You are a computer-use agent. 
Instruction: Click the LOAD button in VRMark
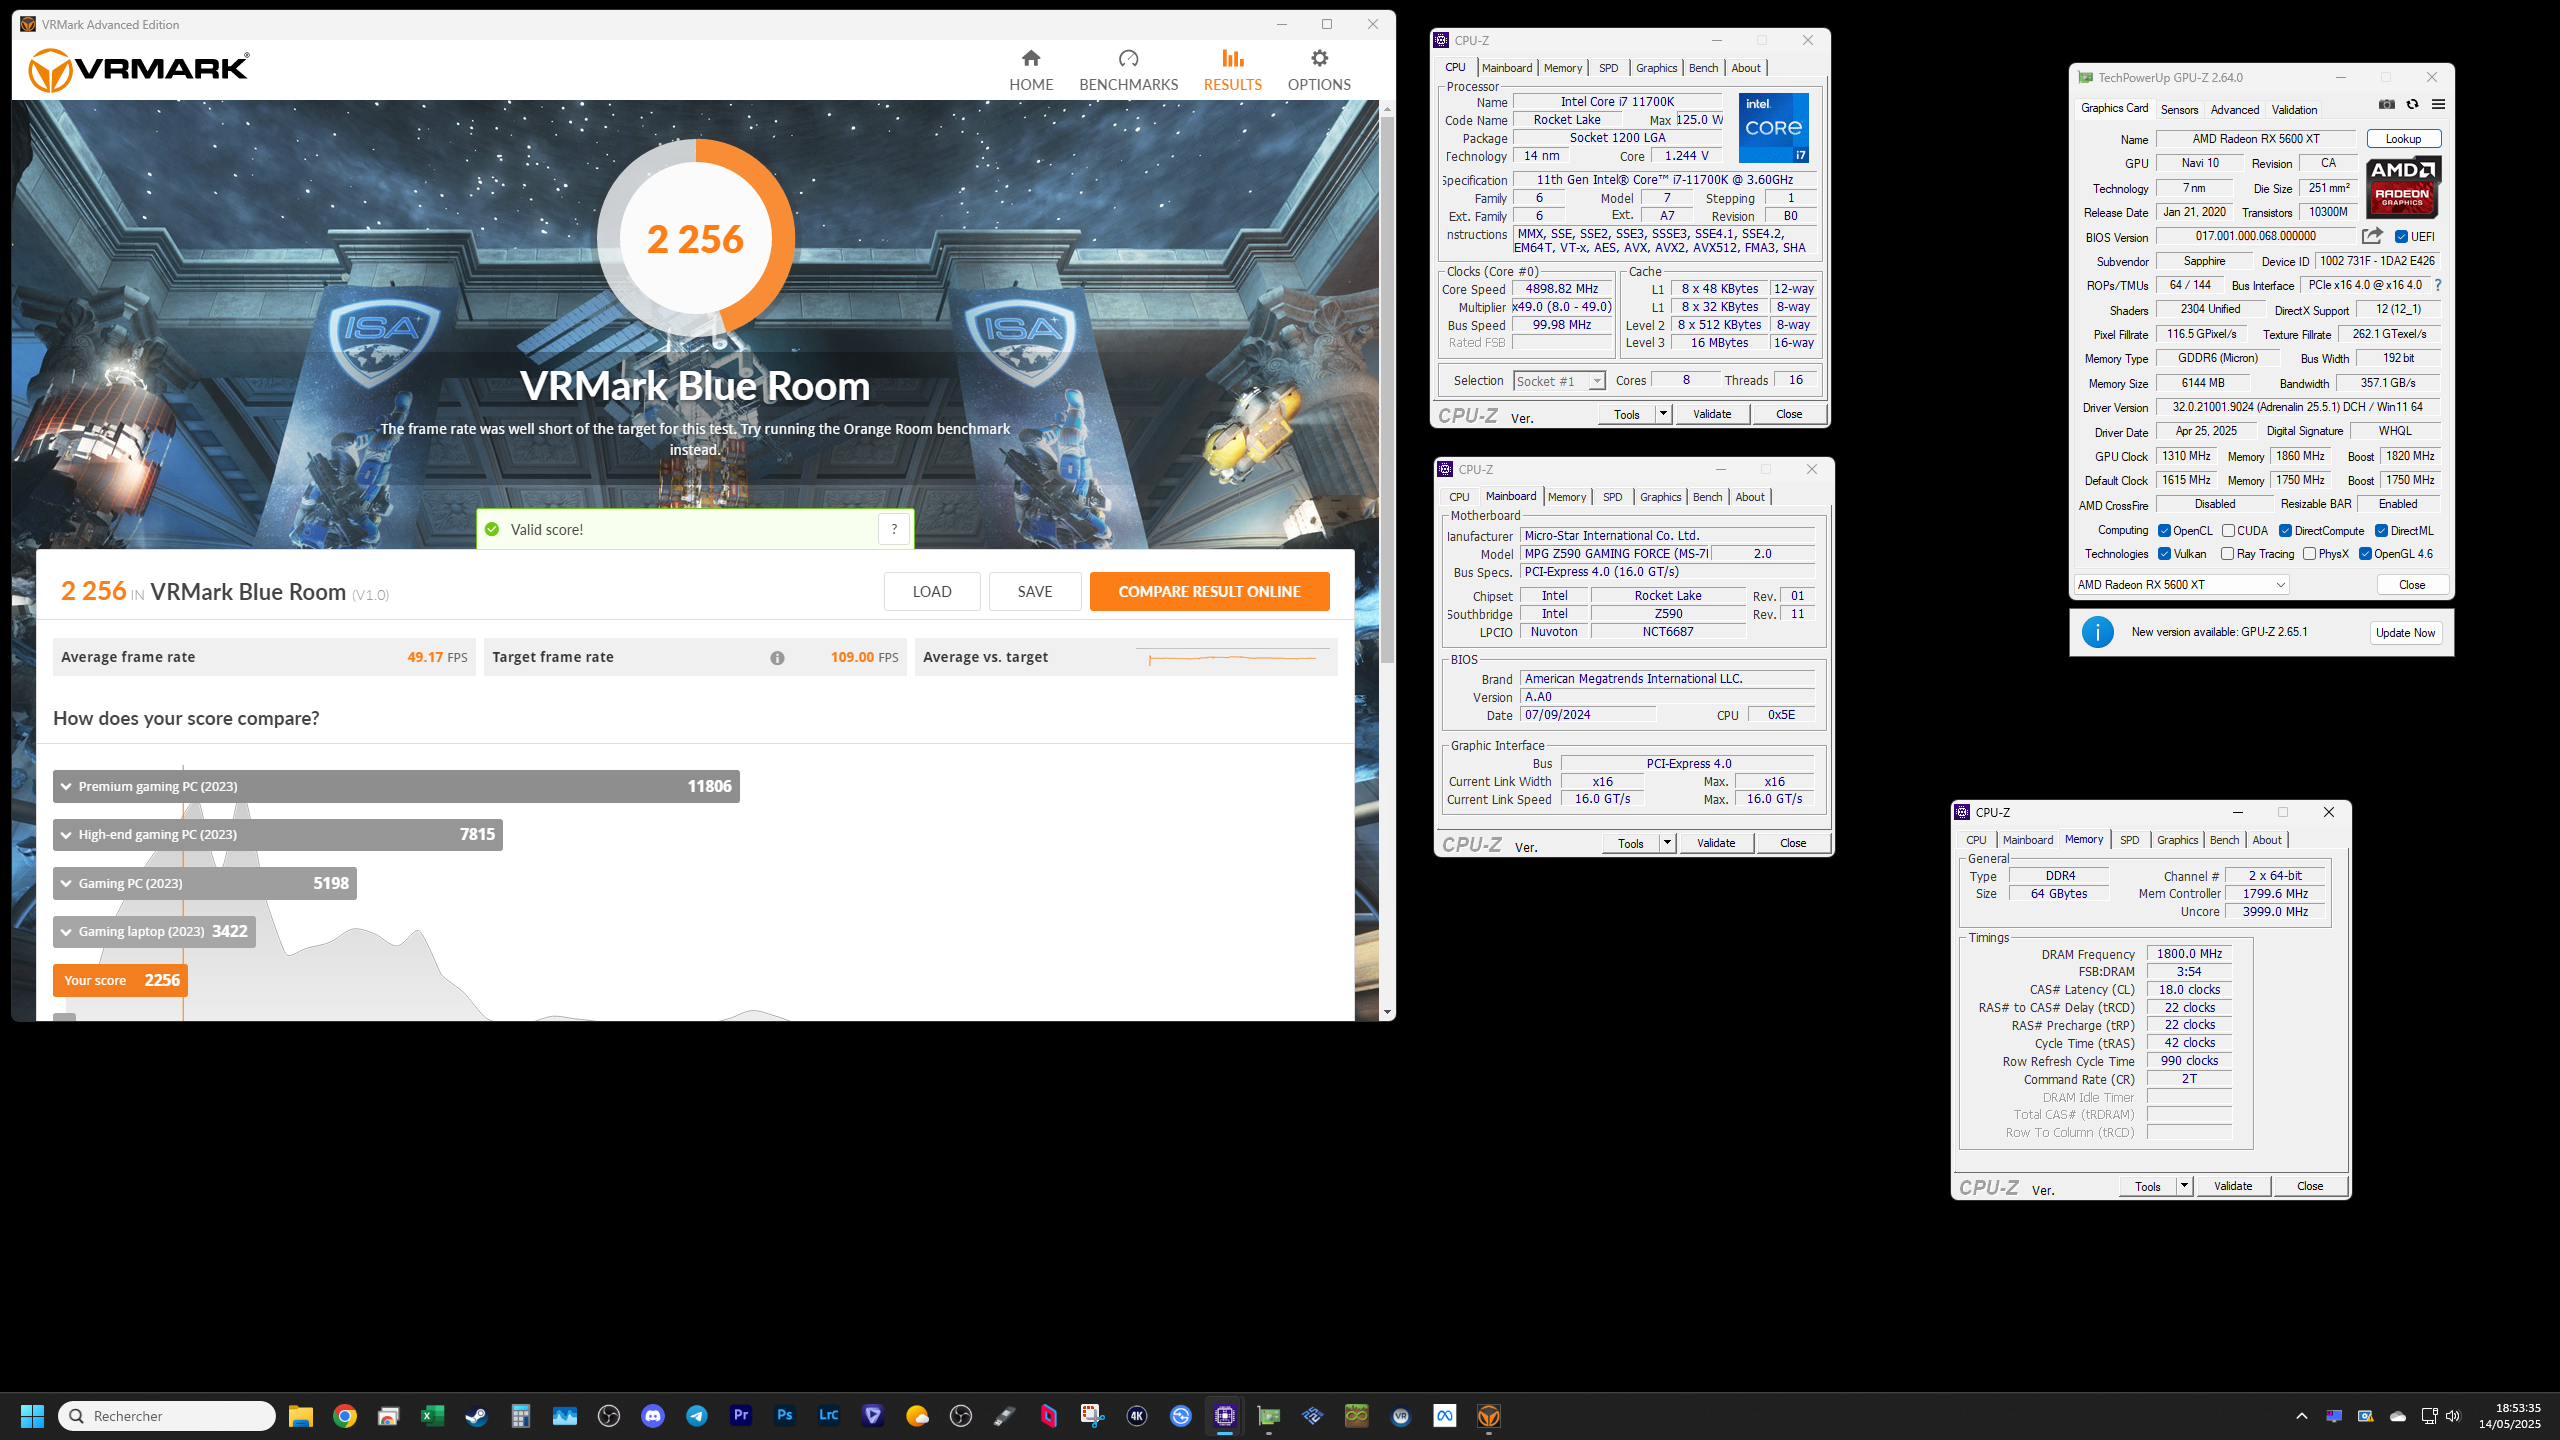(x=932, y=592)
